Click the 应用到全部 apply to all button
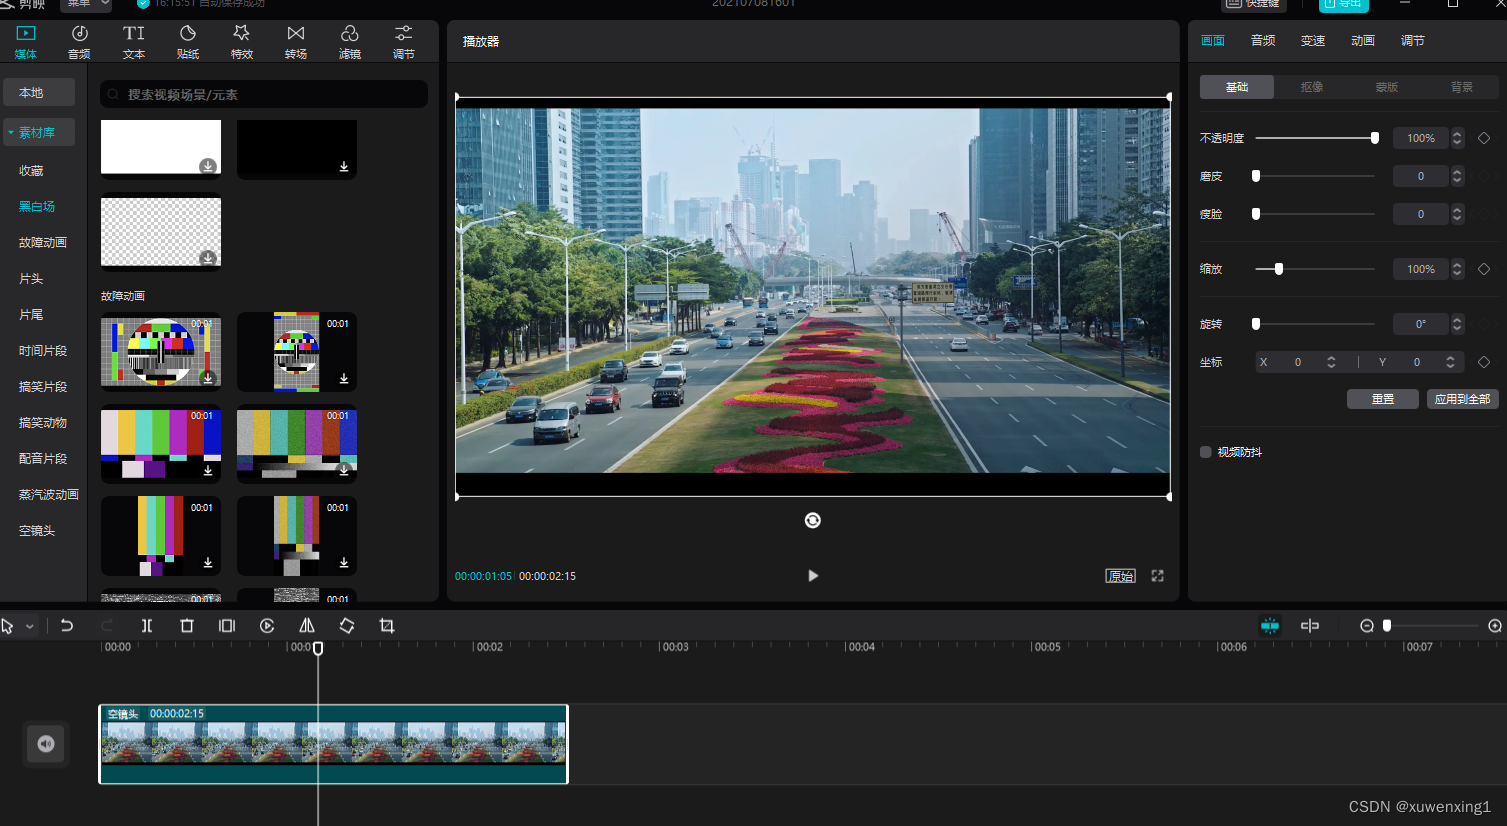 [1462, 399]
